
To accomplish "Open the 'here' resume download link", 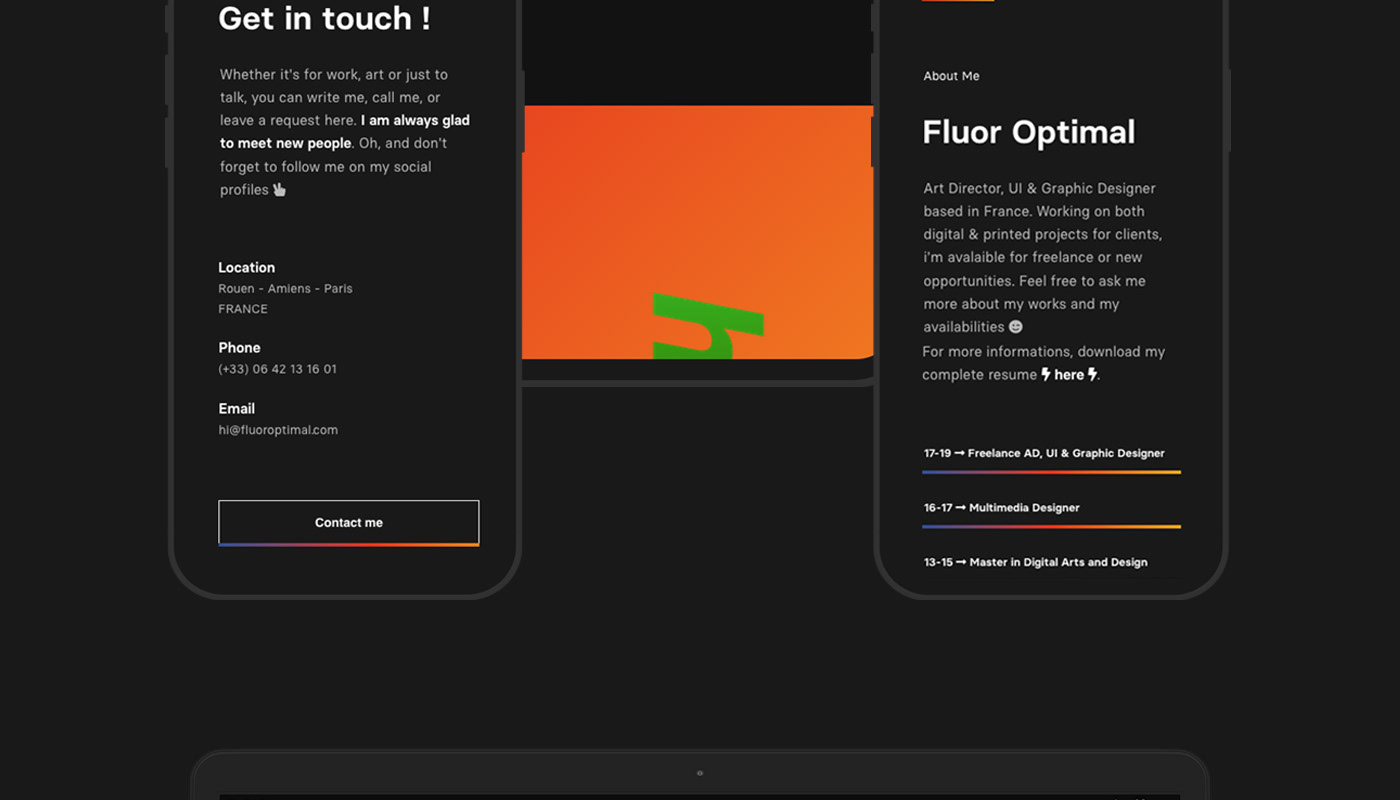I will tap(1069, 375).
